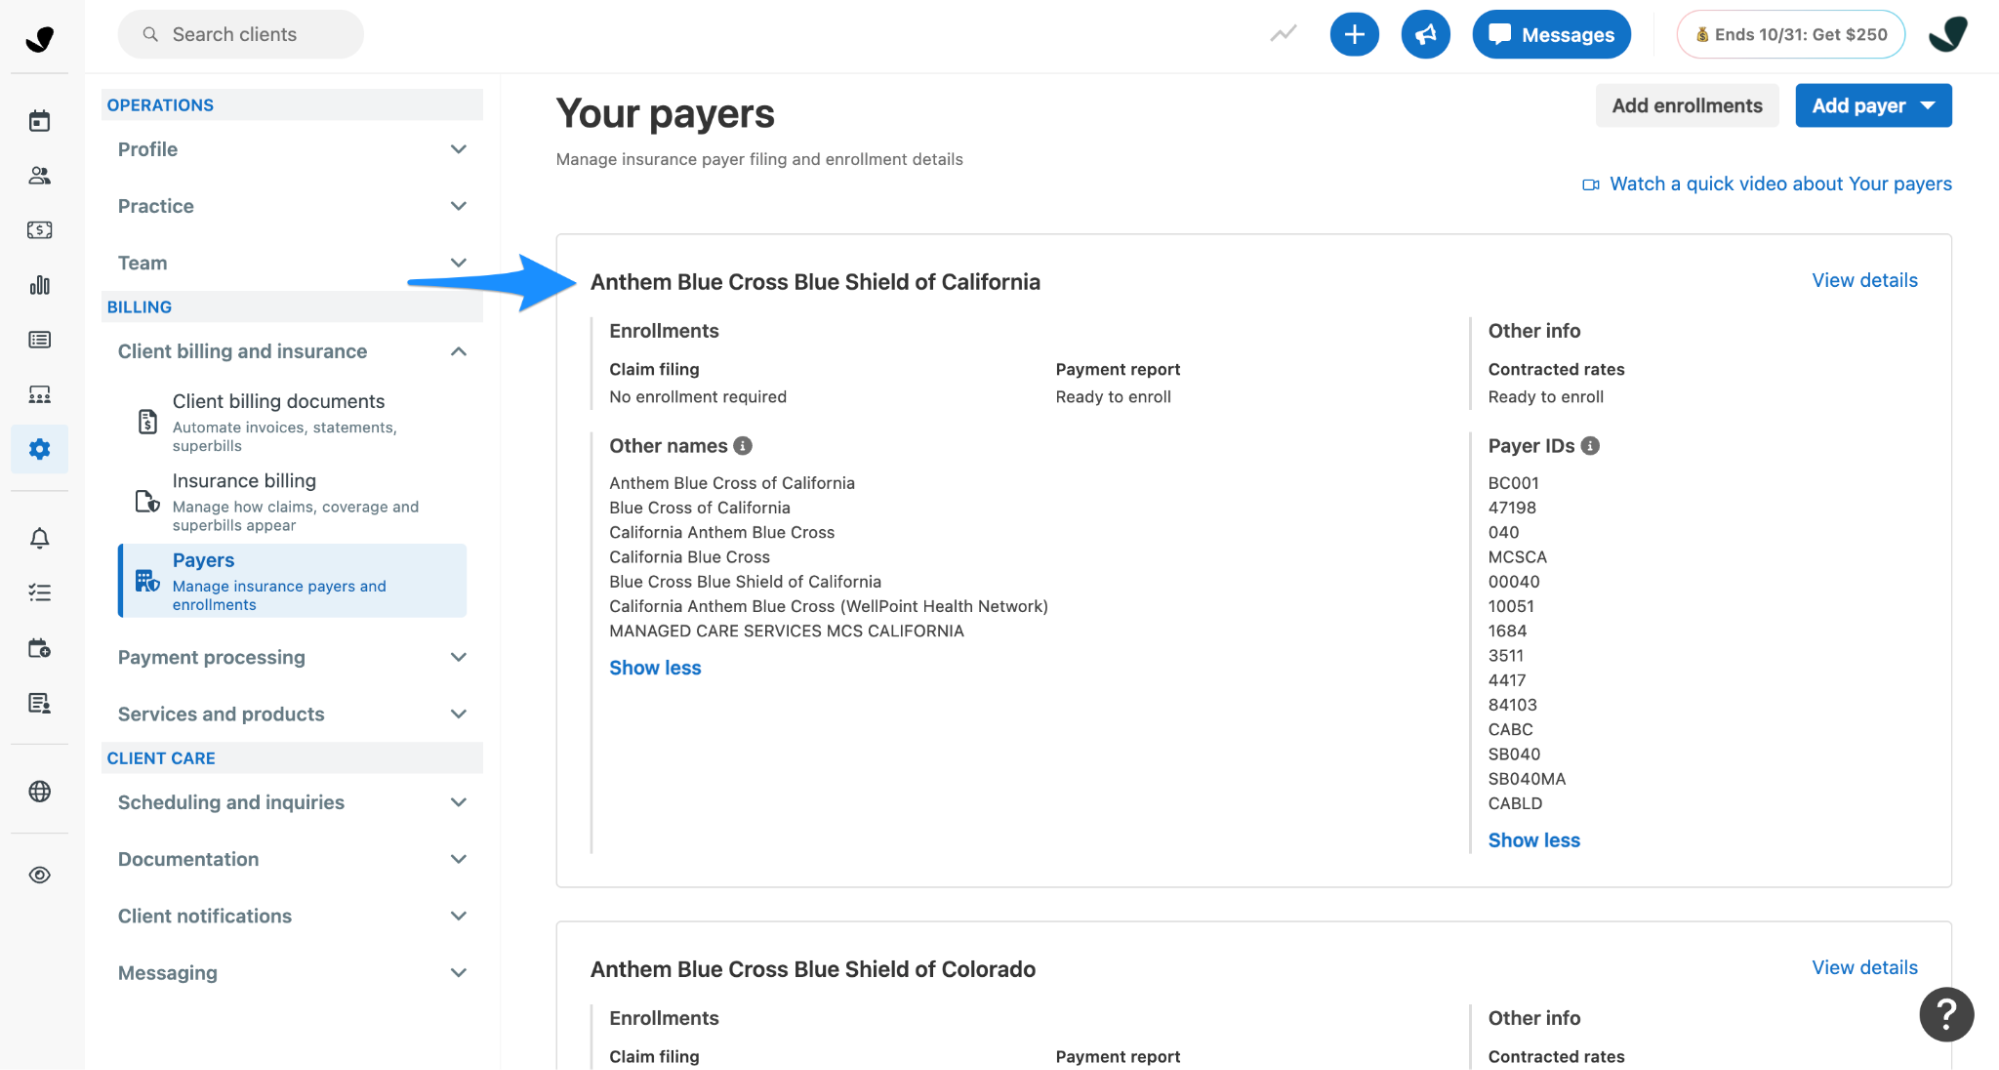Expand the Messaging section
Viewport: 1999px width, 1070px height.
pos(292,973)
